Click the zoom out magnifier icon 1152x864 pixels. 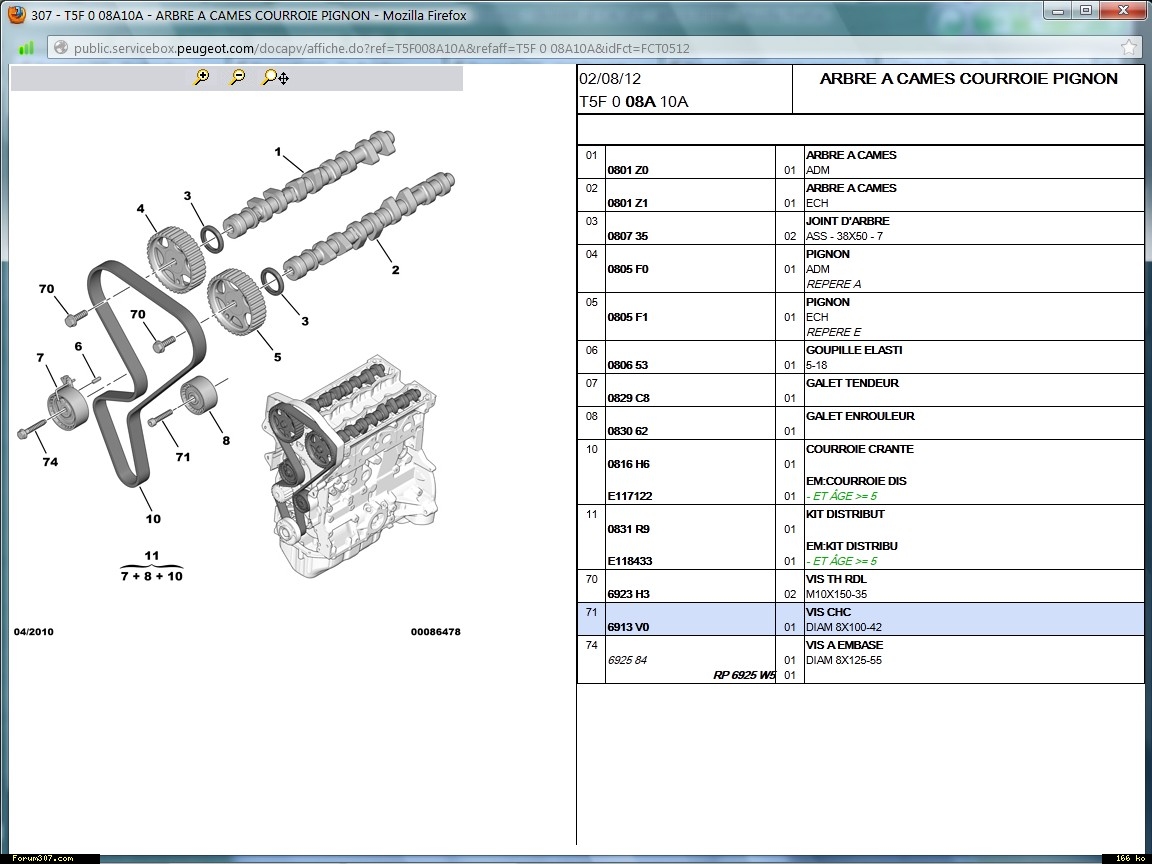click(237, 77)
